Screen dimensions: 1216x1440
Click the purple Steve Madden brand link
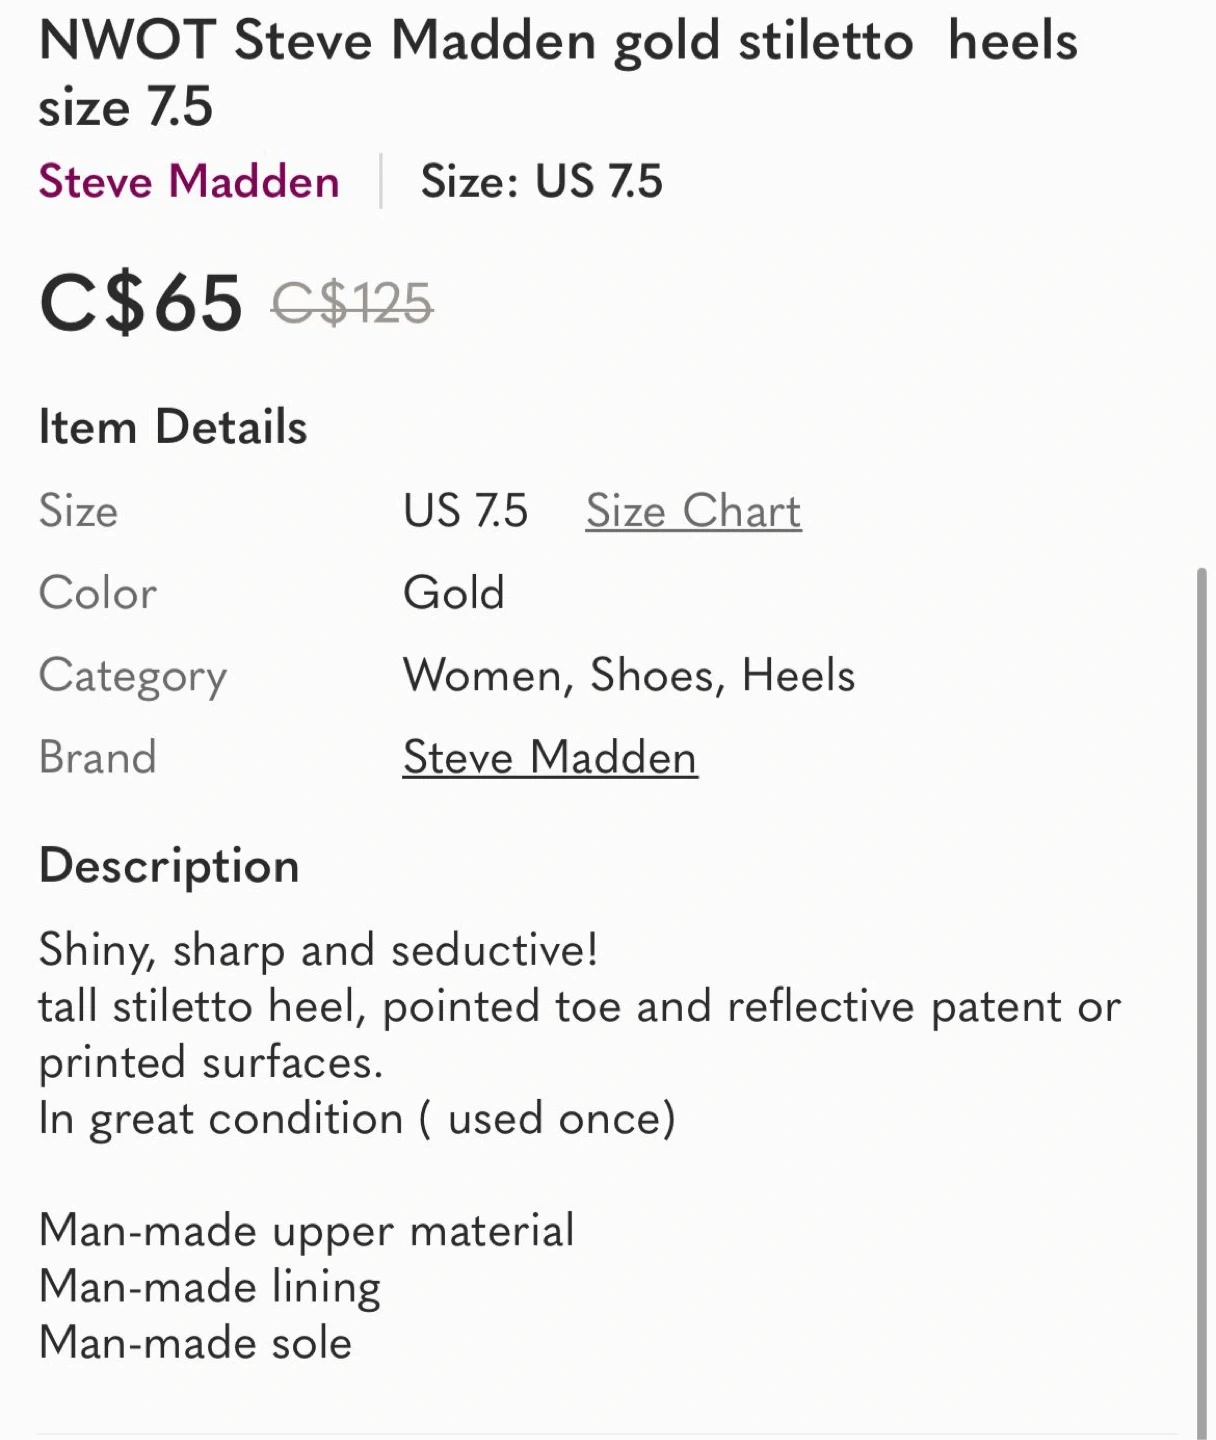click(189, 182)
